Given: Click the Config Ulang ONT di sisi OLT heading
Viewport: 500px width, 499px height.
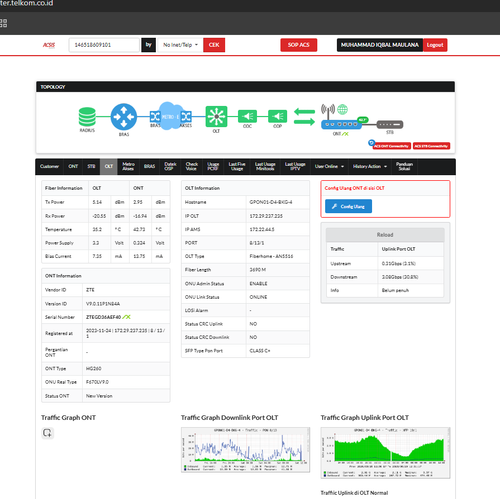Looking at the screenshot, I should pos(355,188).
